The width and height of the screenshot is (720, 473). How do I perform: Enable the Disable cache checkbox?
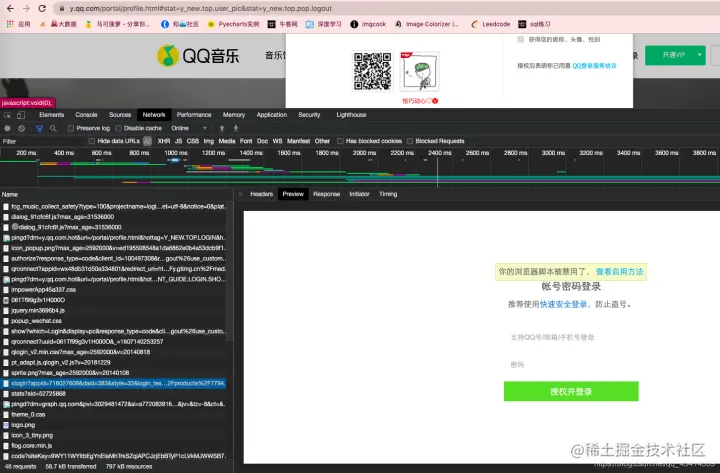tap(118, 129)
